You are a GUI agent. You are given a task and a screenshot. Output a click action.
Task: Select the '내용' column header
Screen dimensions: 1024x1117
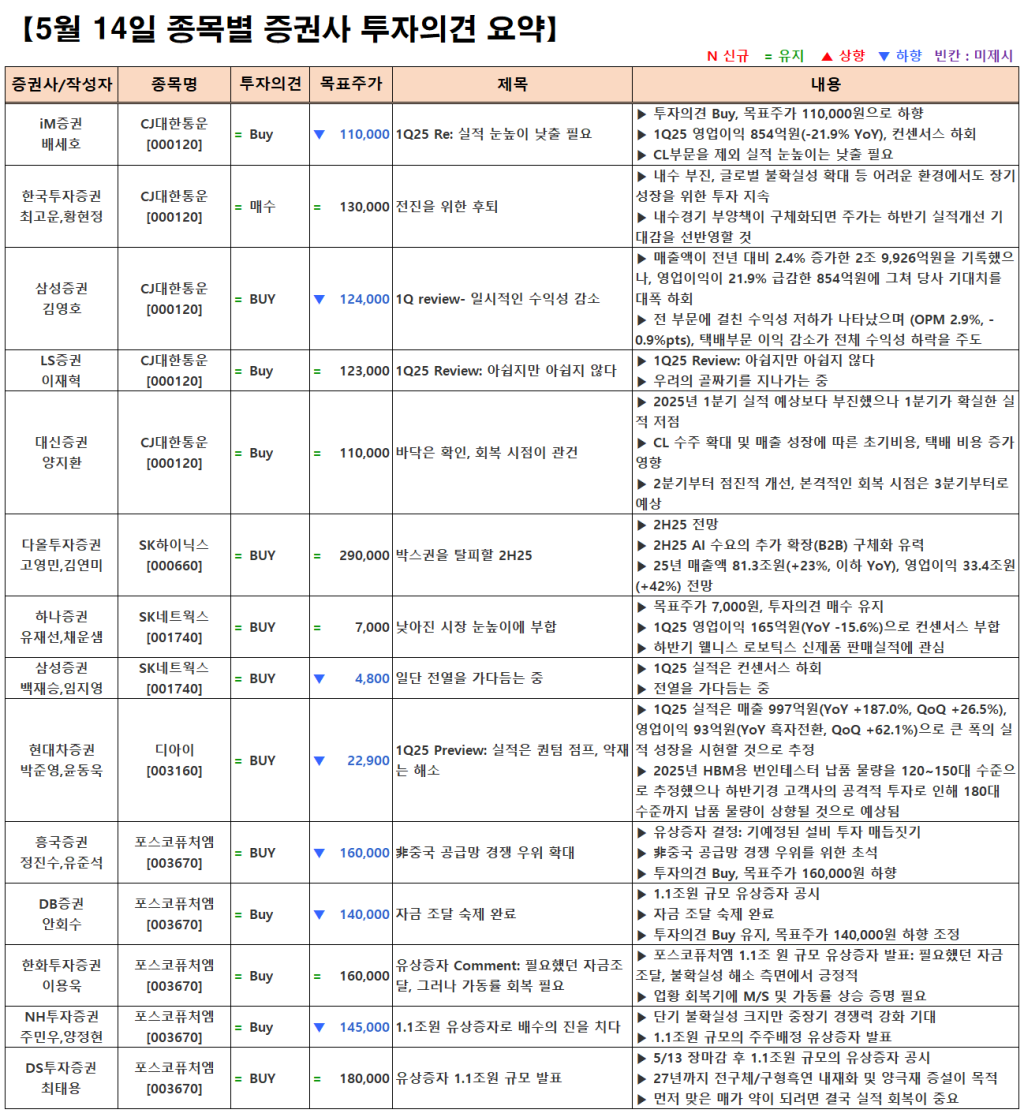[826, 85]
